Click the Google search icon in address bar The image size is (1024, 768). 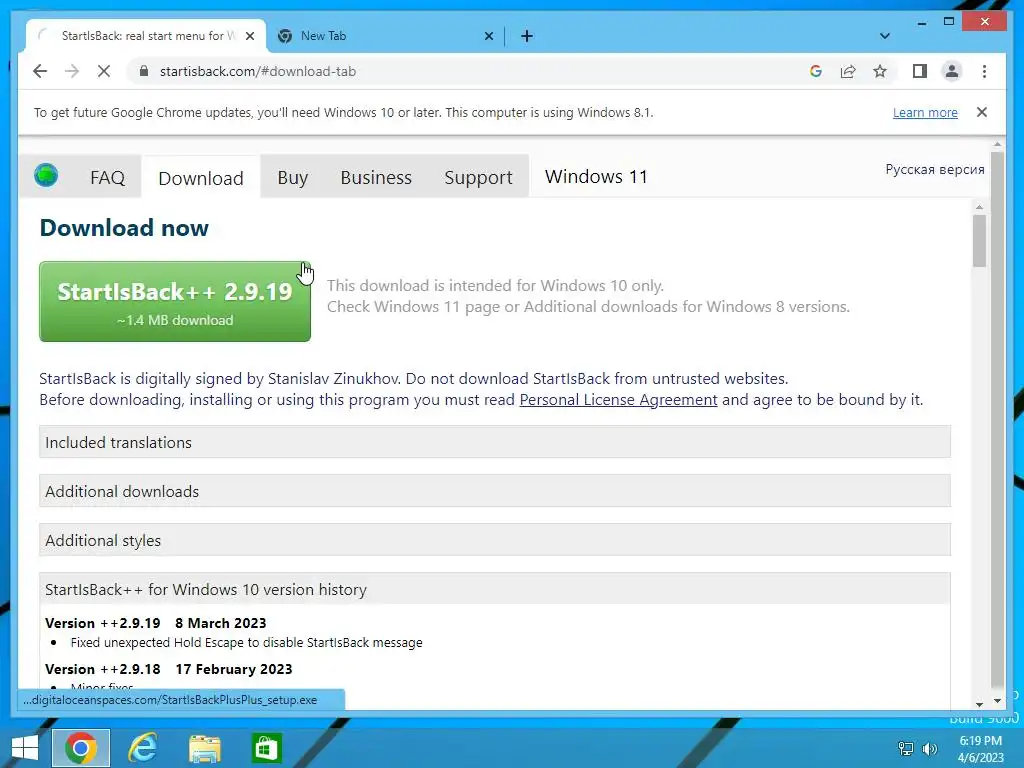(x=816, y=71)
